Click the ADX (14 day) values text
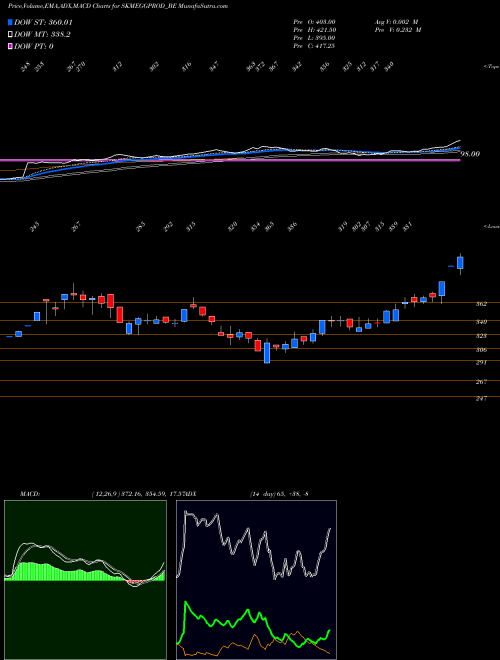This screenshot has height=660, width=500. (x=279, y=494)
